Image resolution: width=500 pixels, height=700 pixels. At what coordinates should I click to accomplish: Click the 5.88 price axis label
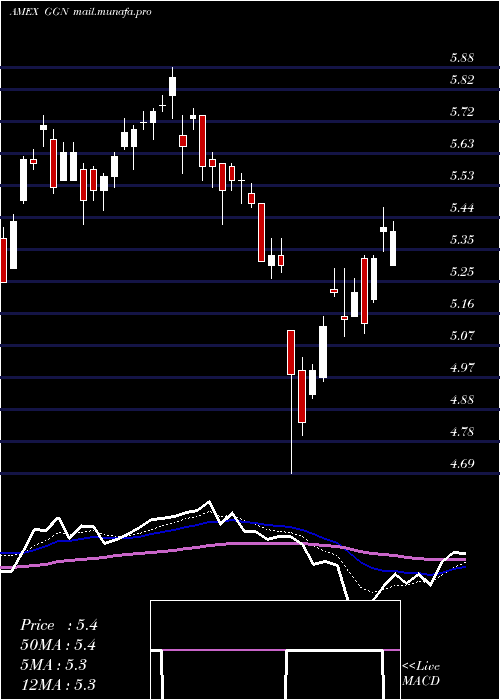pyautogui.click(x=462, y=58)
